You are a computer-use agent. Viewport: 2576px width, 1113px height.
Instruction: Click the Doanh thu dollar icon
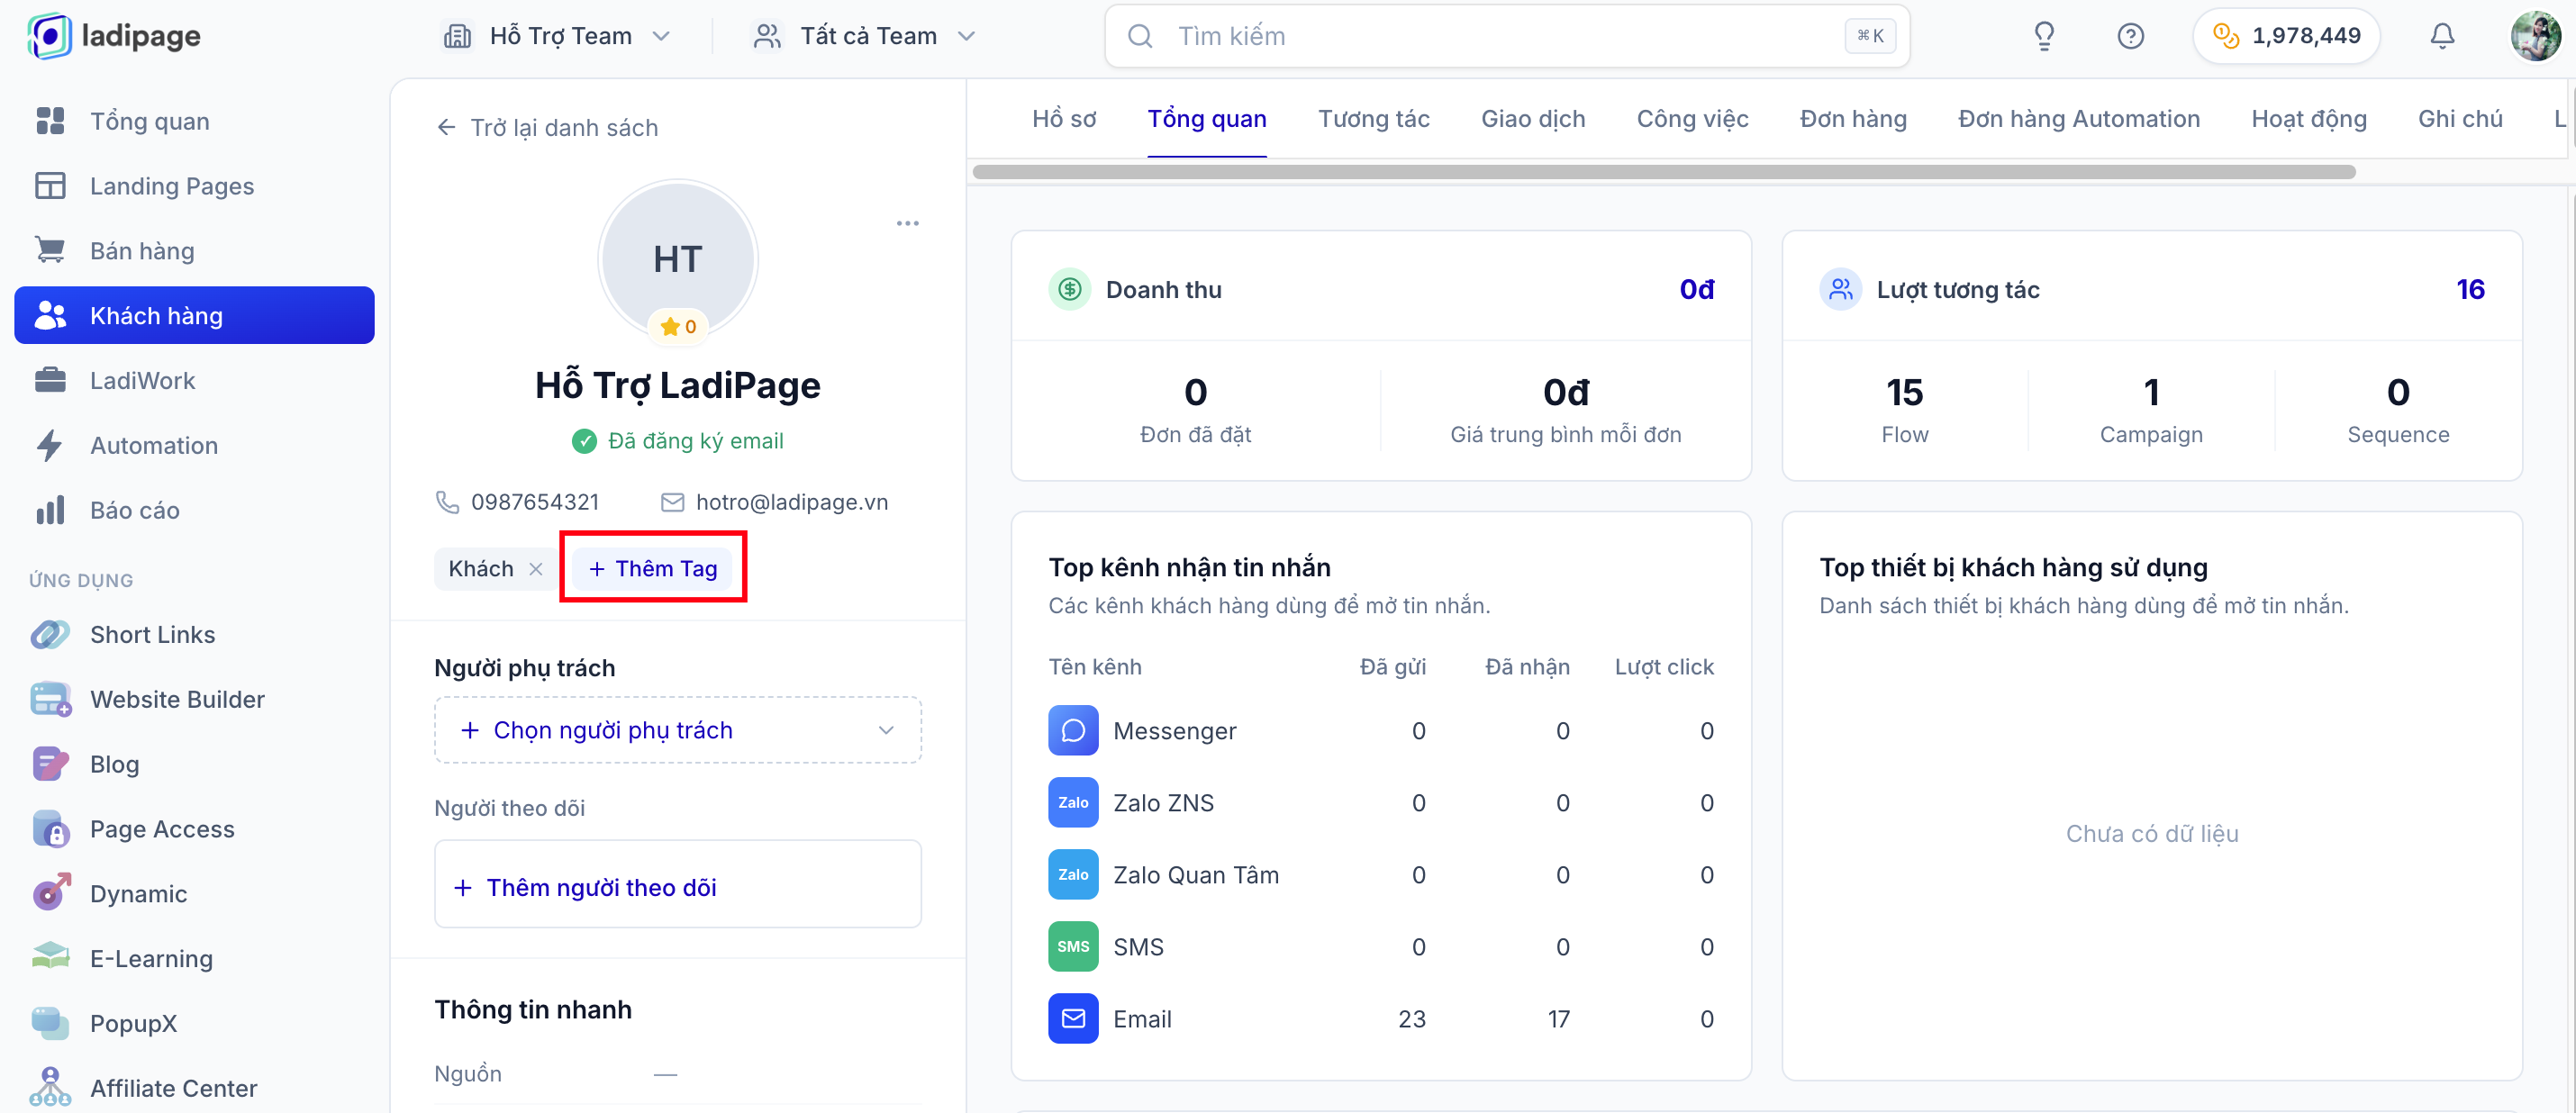(1070, 290)
